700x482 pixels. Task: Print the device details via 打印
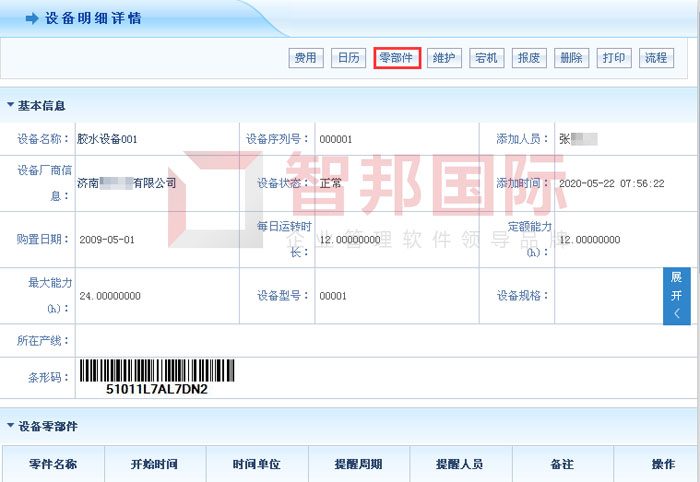pyautogui.click(x=613, y=58)
